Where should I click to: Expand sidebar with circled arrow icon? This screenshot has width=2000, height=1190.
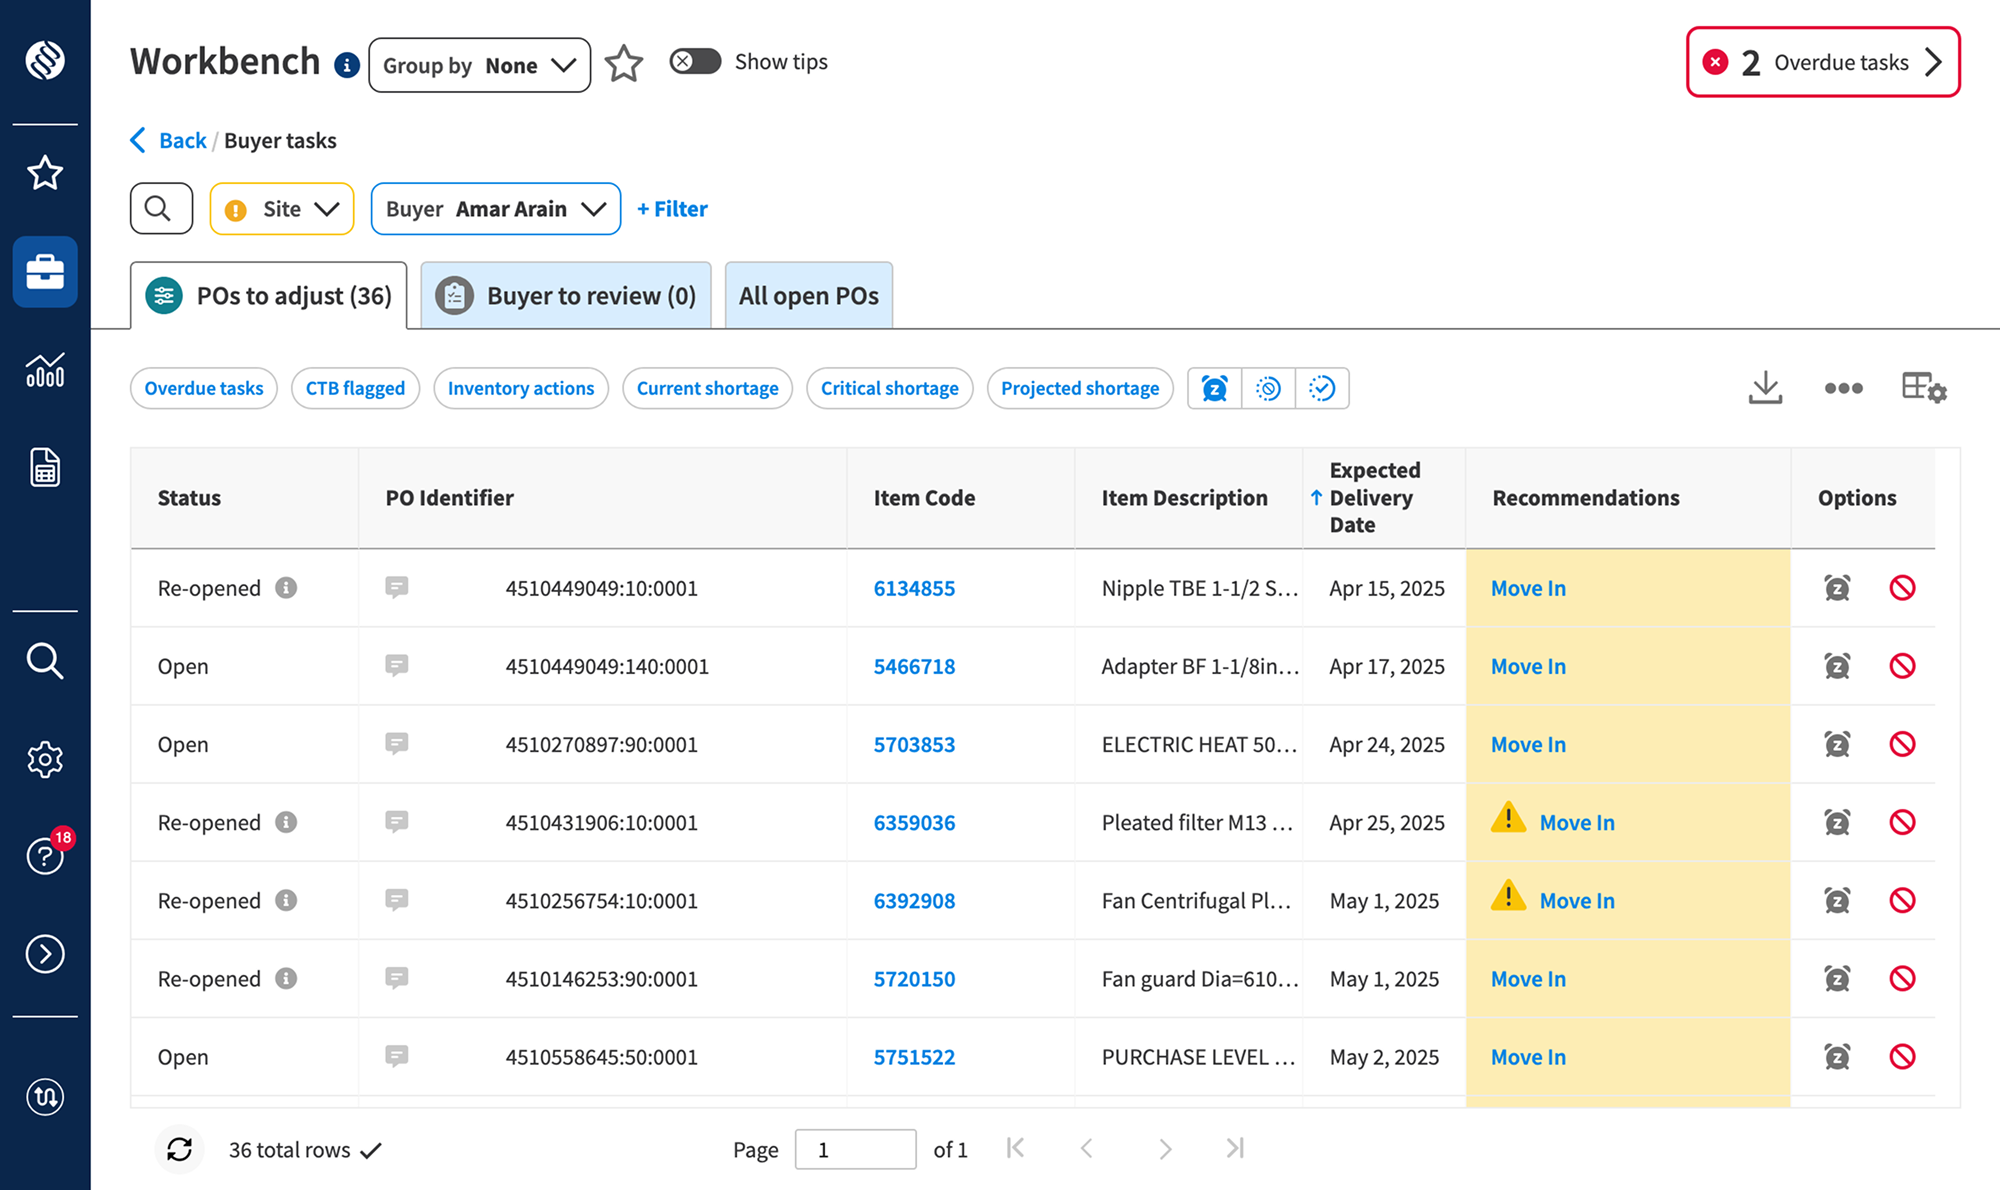pyautogui.click(x=45, y=954)
